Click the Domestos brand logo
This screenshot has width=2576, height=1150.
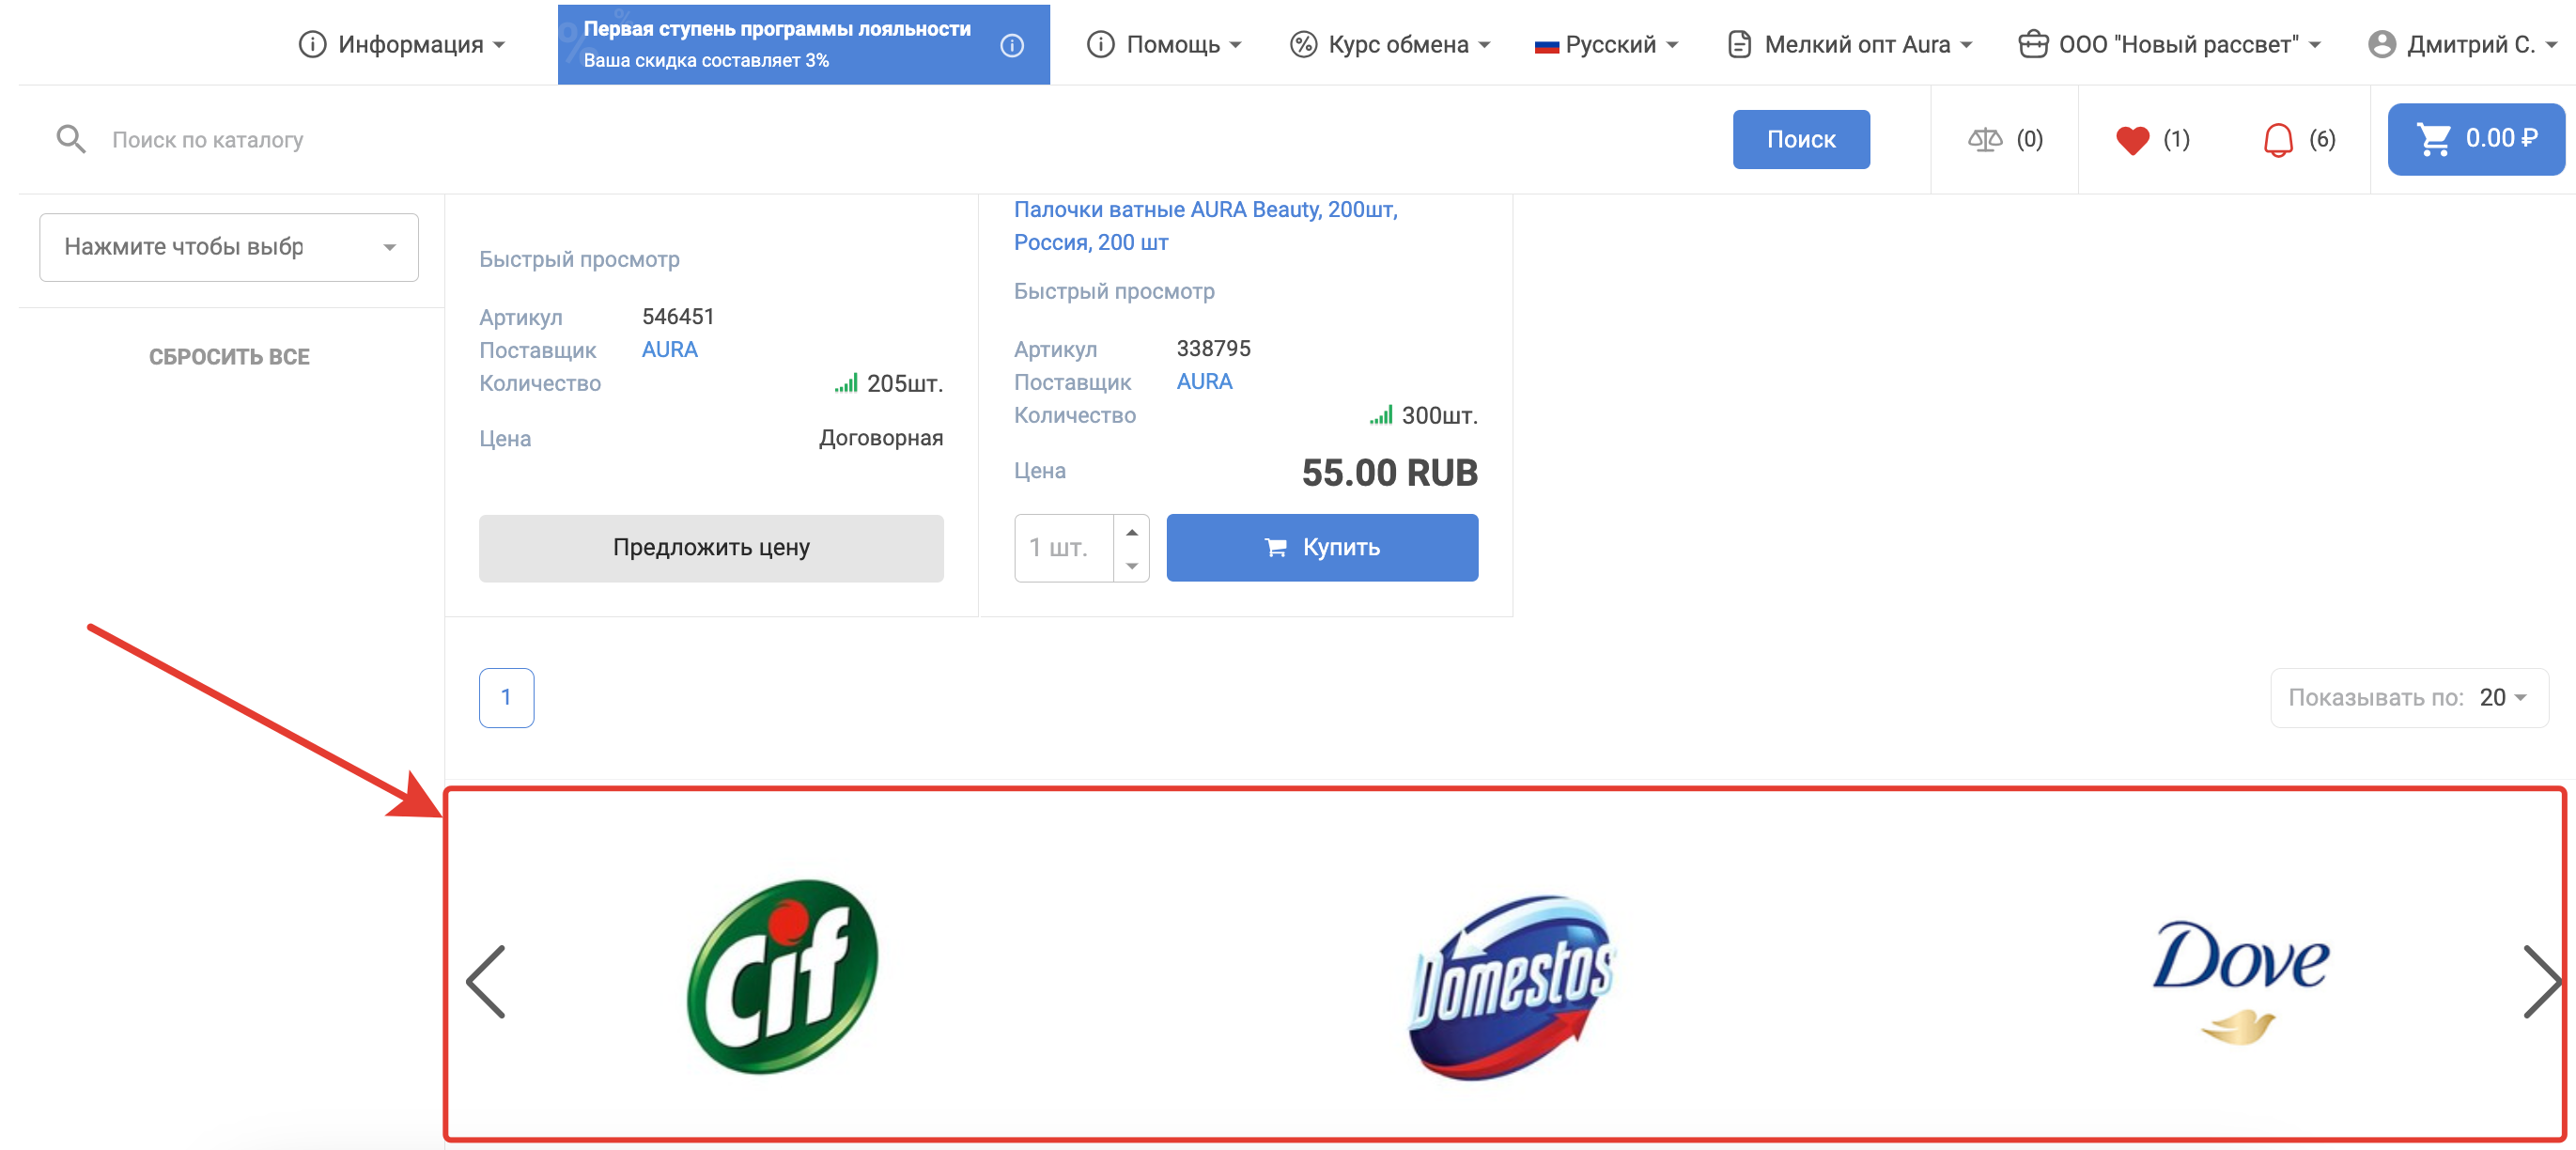click(x=1510, y=985)
